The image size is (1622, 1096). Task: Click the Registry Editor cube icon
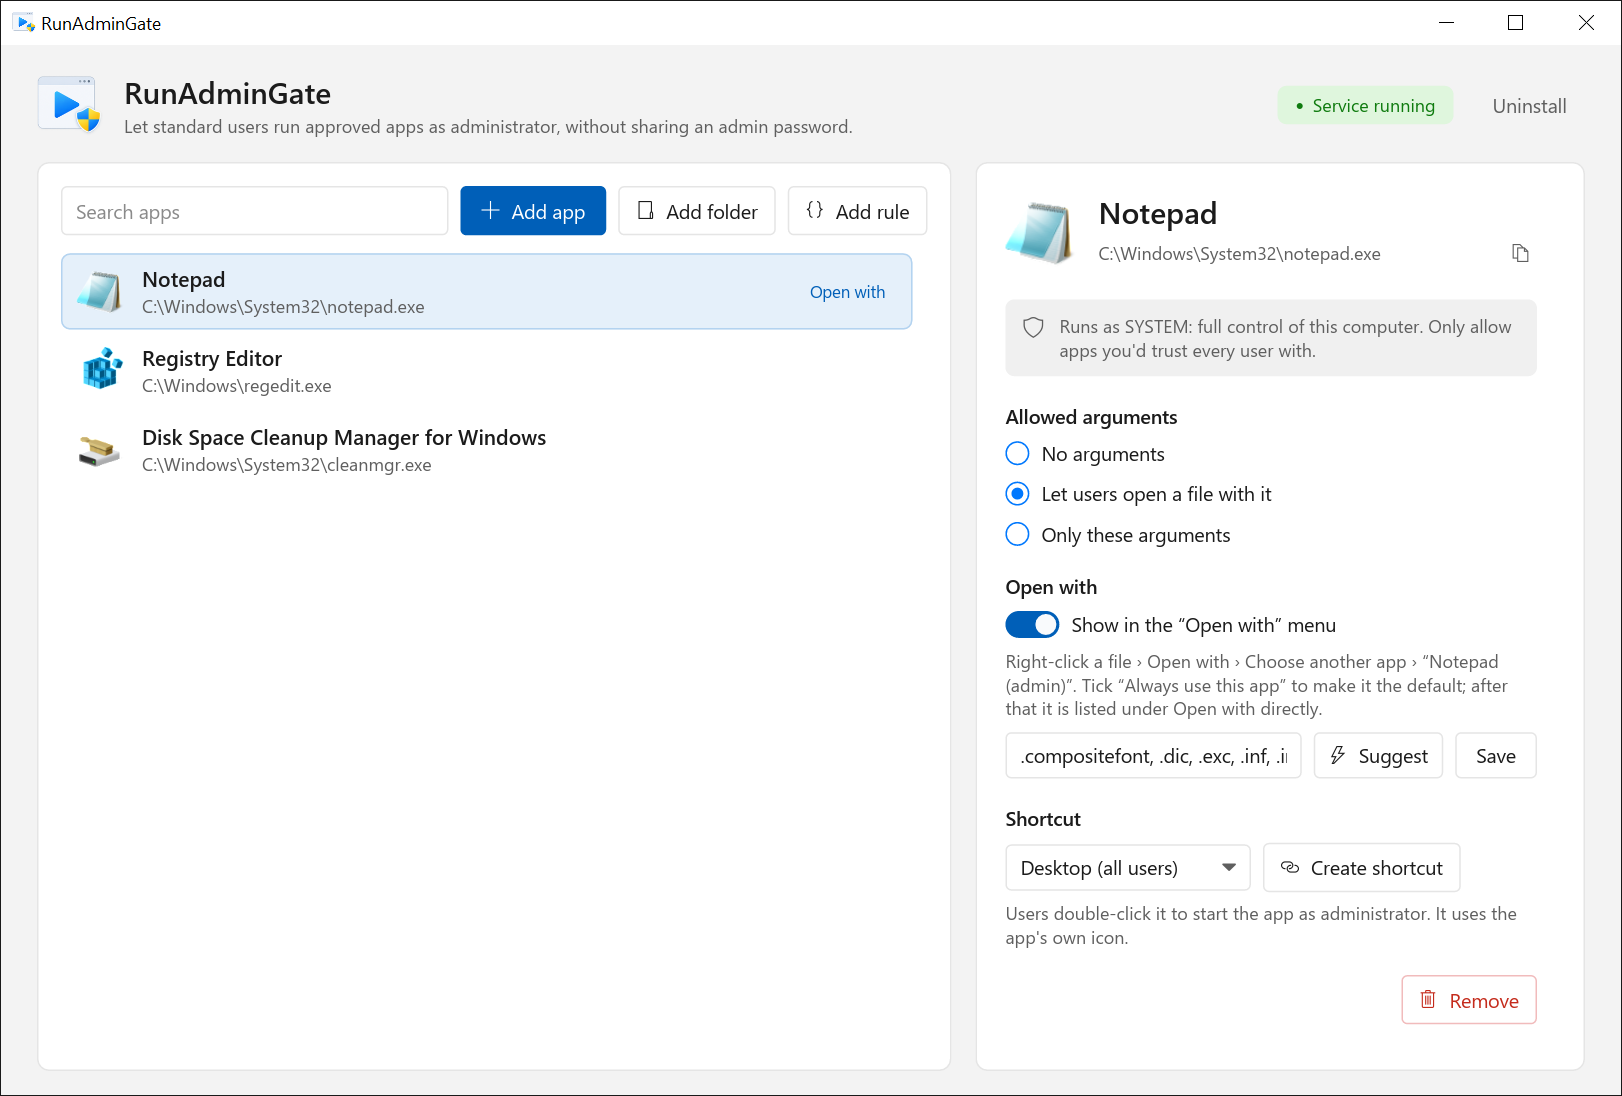click(x=101, y=370)
